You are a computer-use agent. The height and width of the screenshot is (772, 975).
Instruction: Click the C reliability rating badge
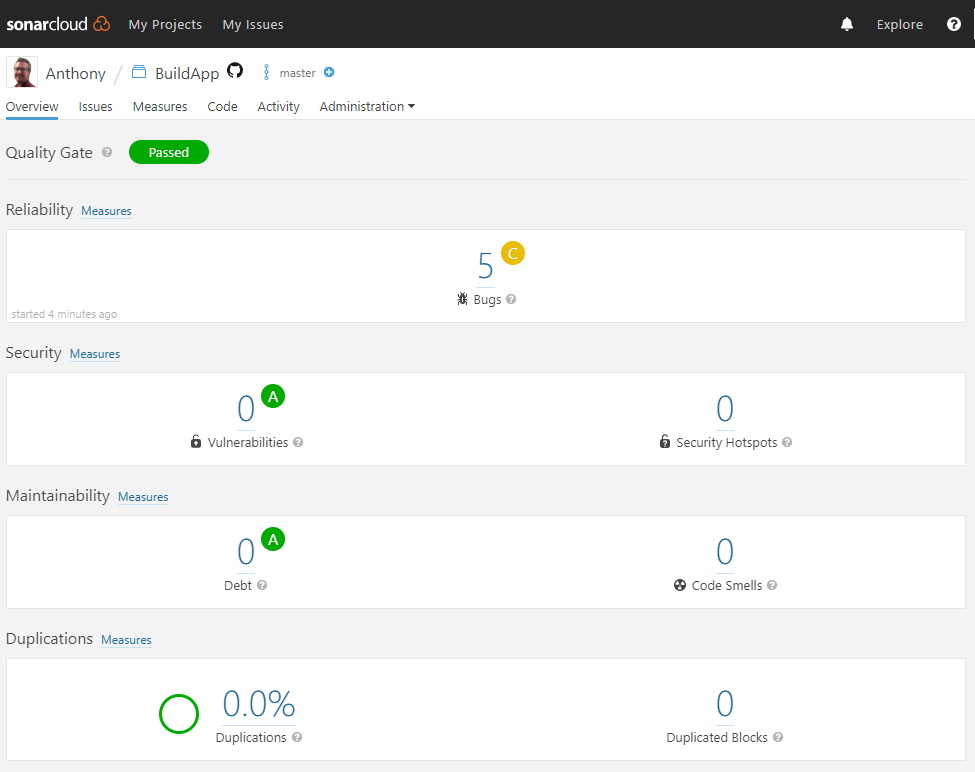pyautogui.click(x=513, y=253)
